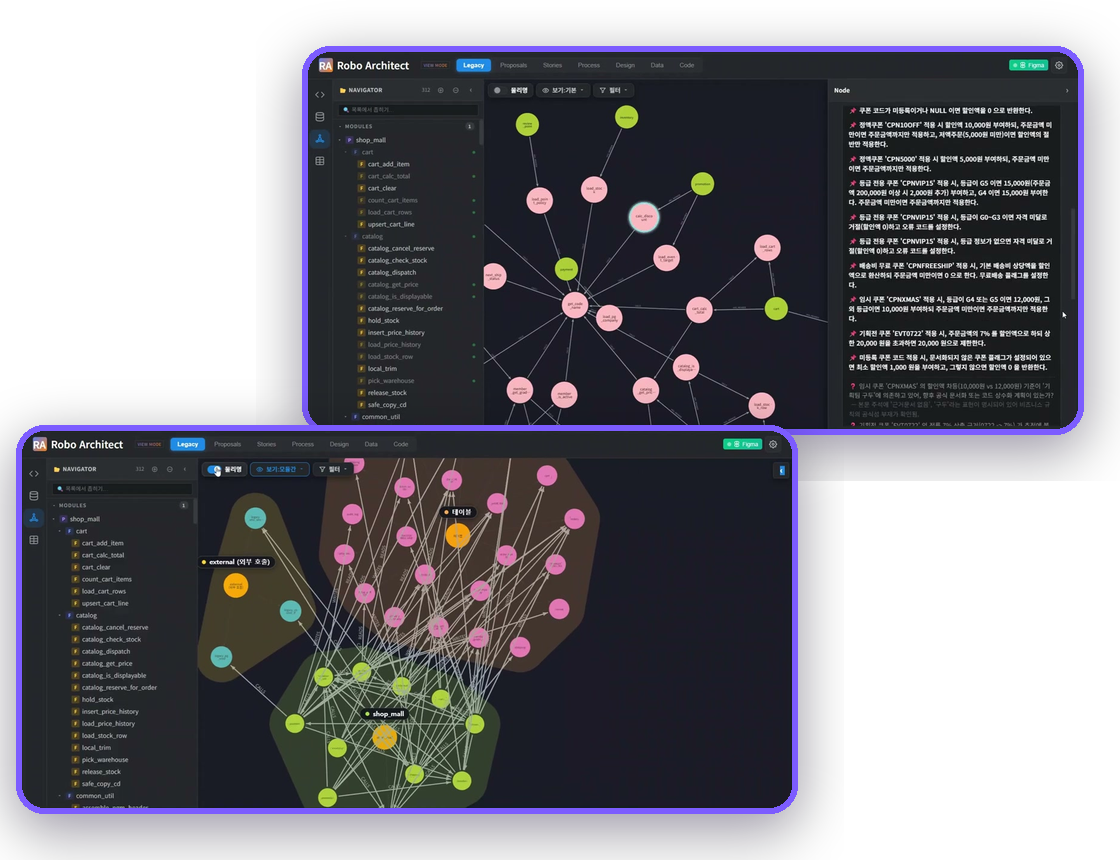1120x860 pixels.
Task: Collapse Node panel chevron in top window
Action: tap(1067, 91)
